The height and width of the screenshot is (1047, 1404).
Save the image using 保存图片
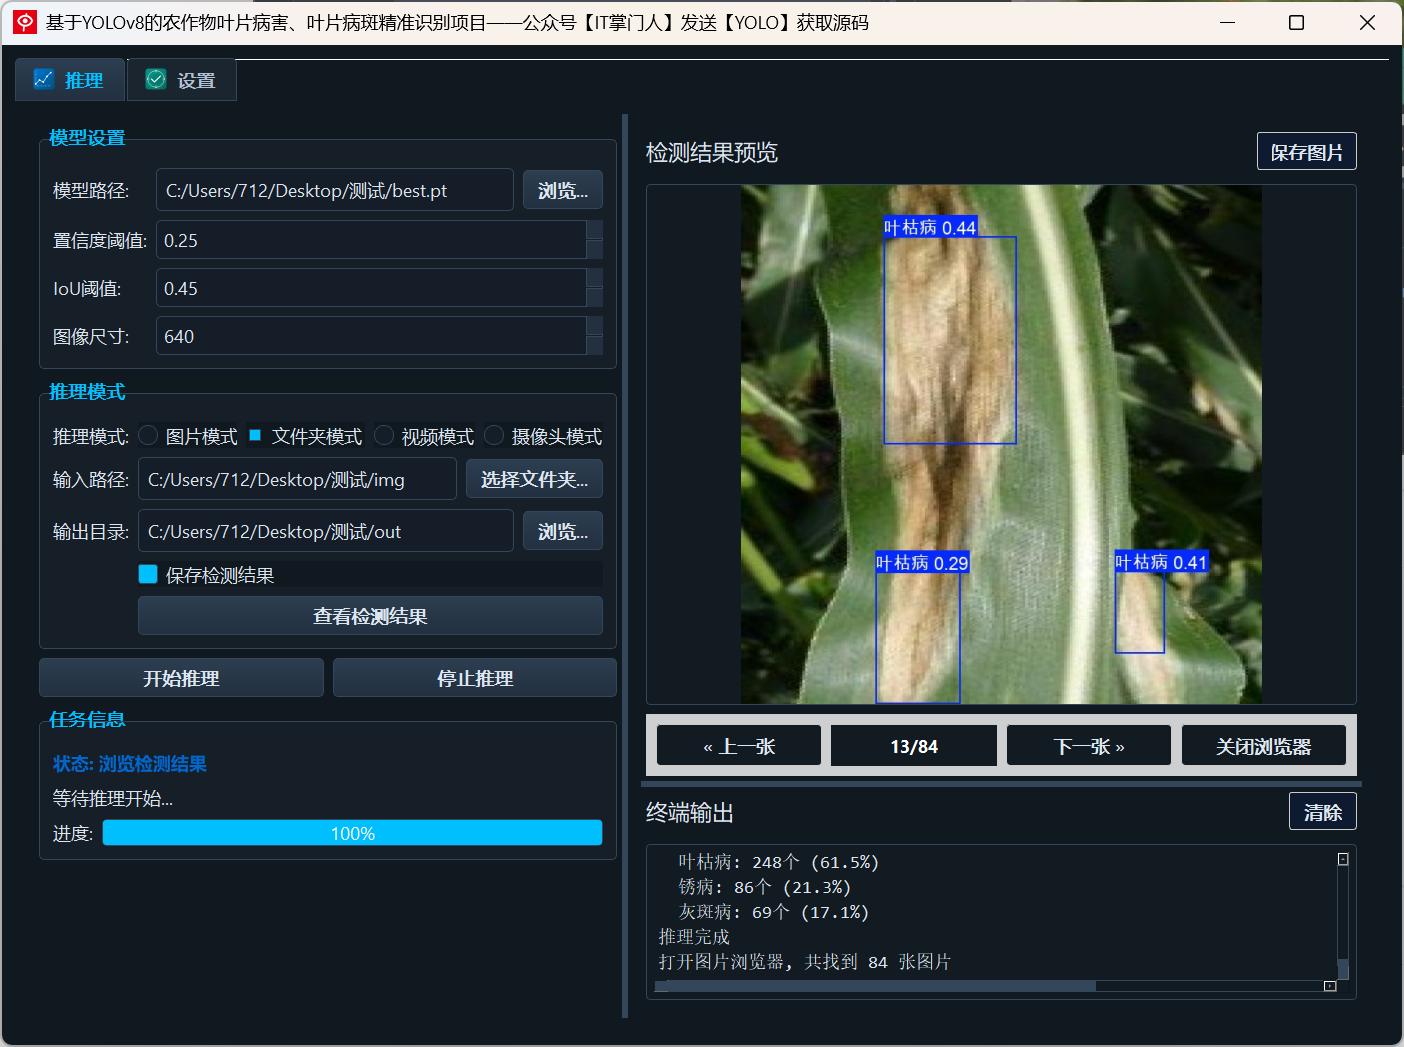[1306, 151]
